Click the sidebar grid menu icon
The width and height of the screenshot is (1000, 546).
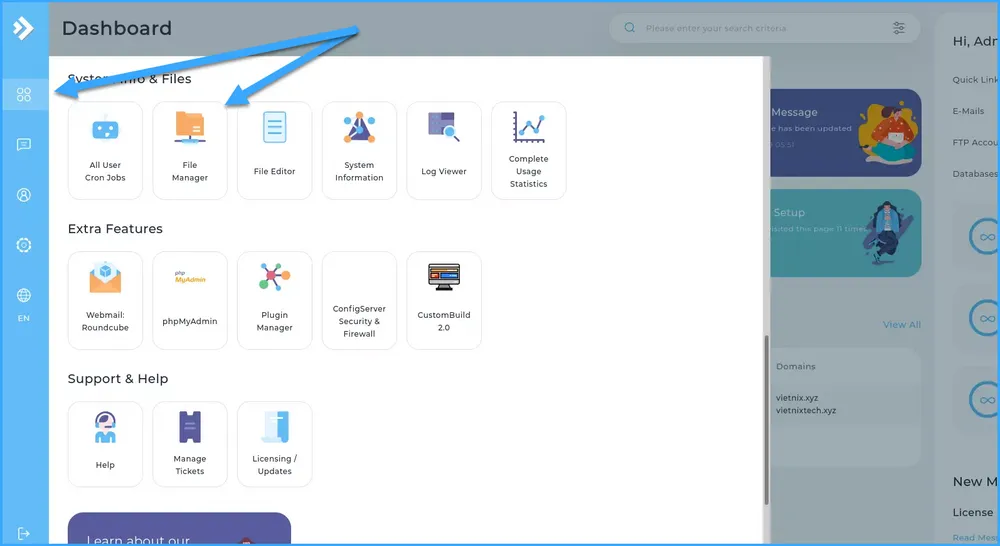[24, 95]
